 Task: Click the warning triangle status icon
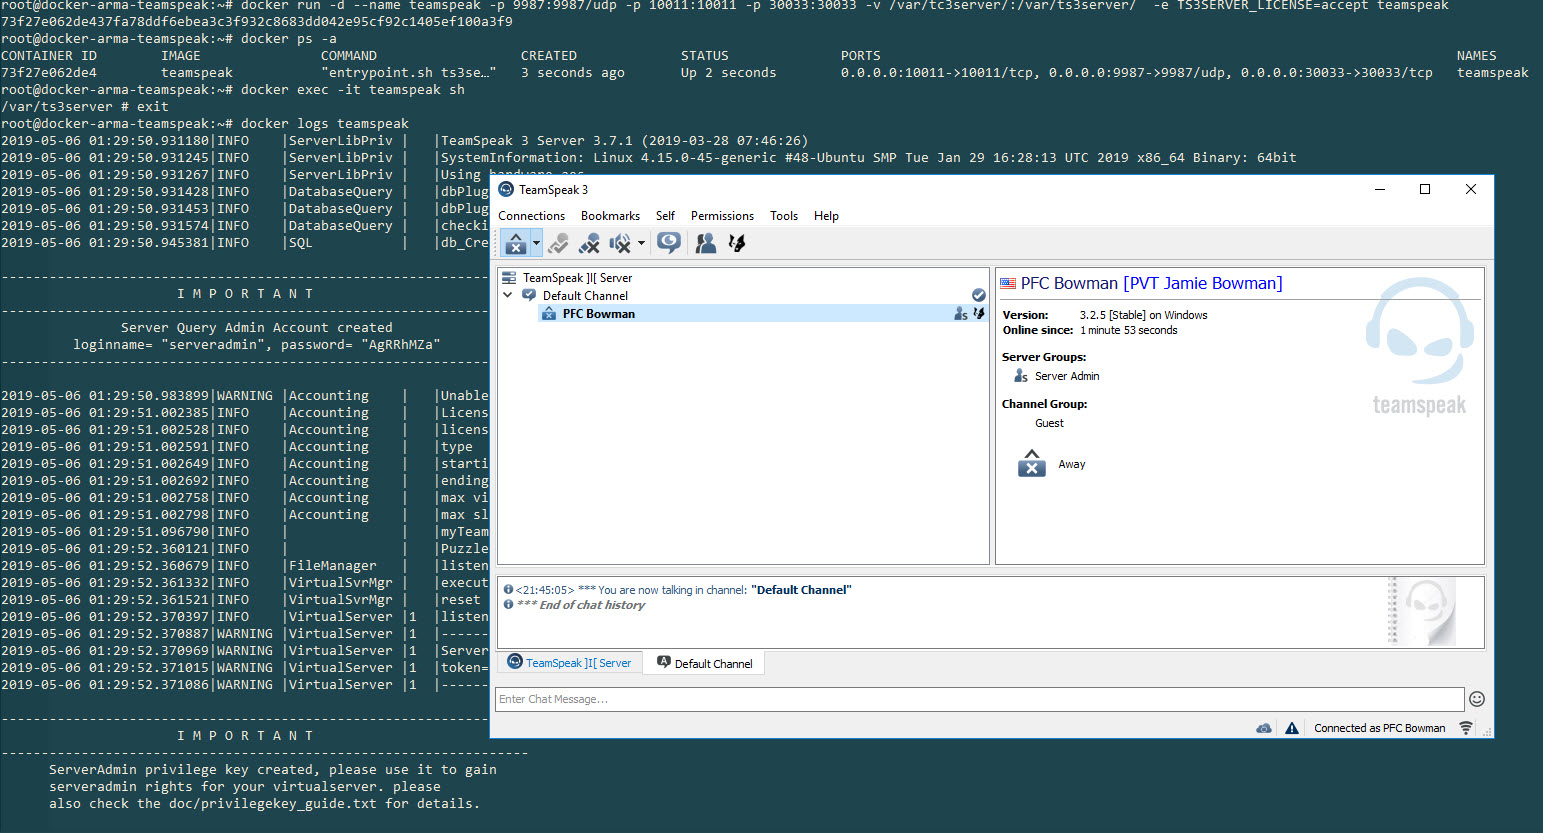tap(1292, 728)
